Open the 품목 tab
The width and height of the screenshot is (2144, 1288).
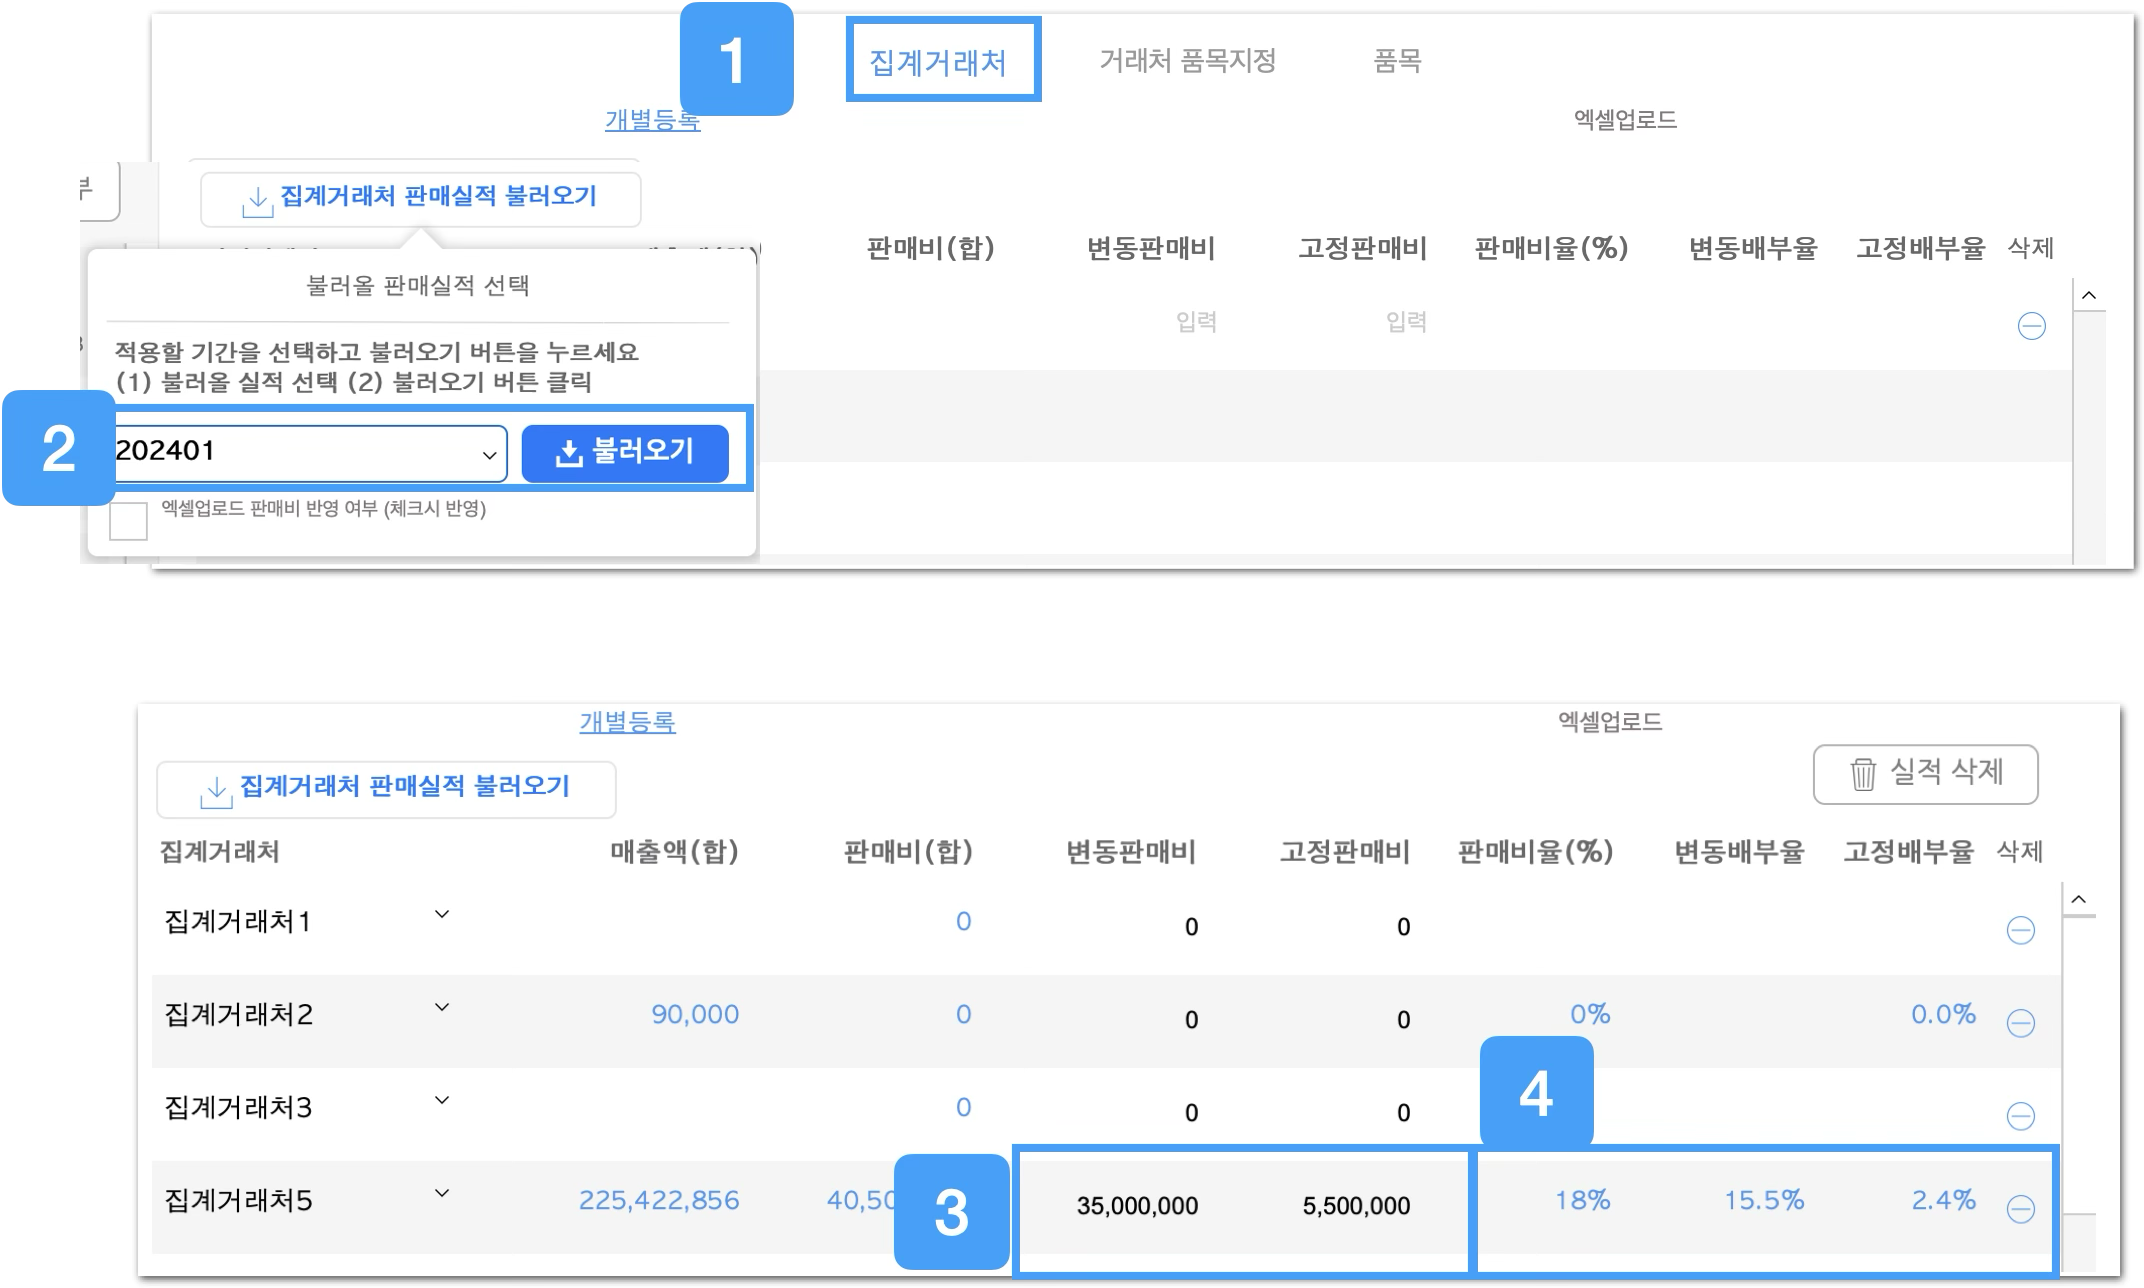coord(1397,61)
